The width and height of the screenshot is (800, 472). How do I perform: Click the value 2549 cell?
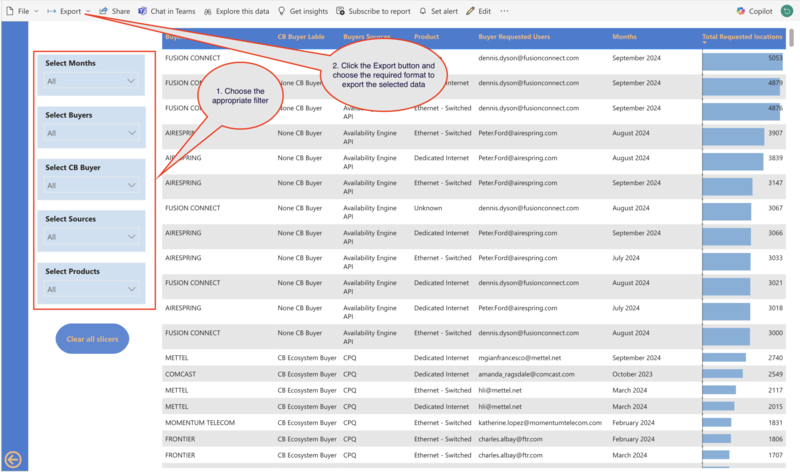pyautogui.click(x=776, y=374)
